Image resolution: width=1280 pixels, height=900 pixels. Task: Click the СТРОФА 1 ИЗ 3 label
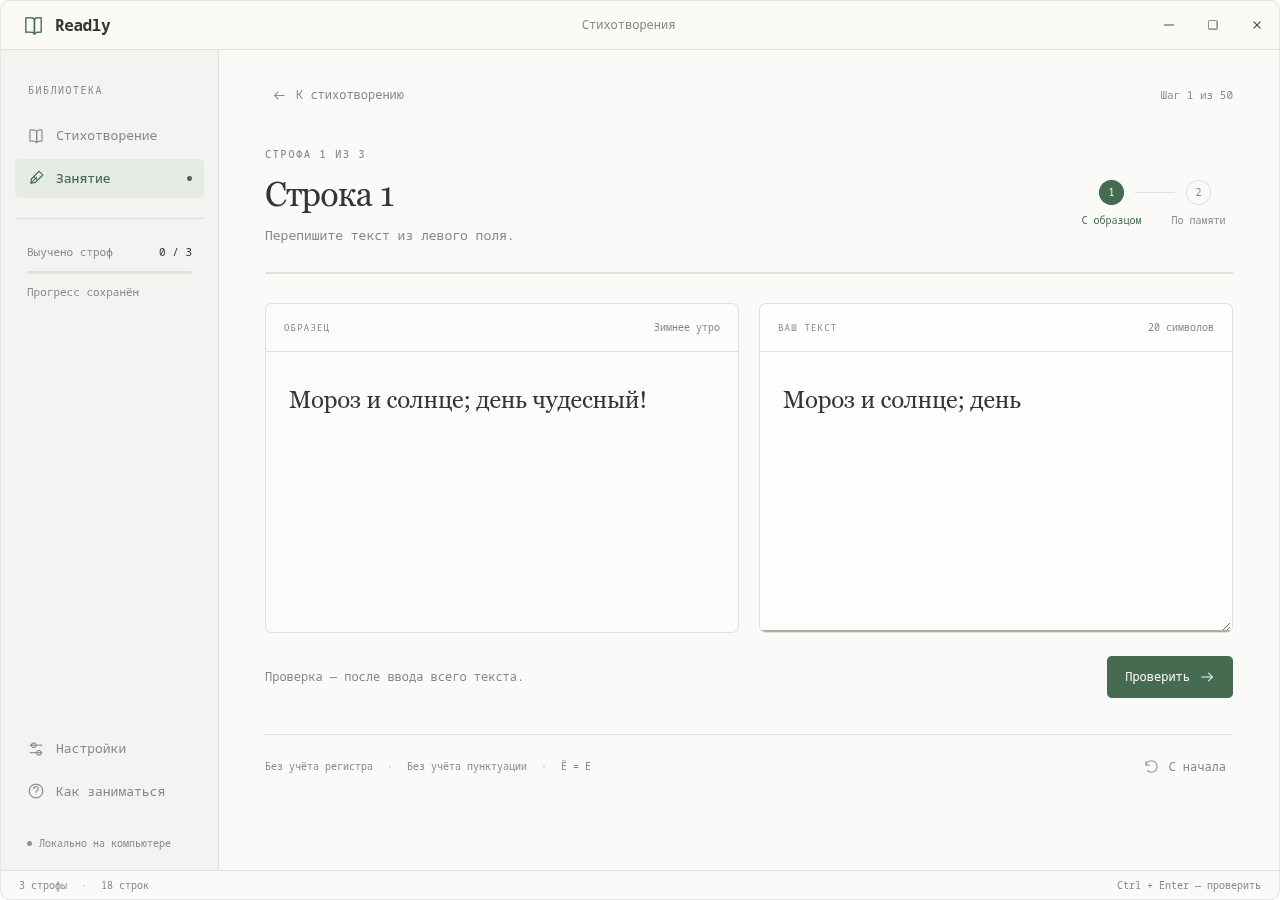pos(315,155)
